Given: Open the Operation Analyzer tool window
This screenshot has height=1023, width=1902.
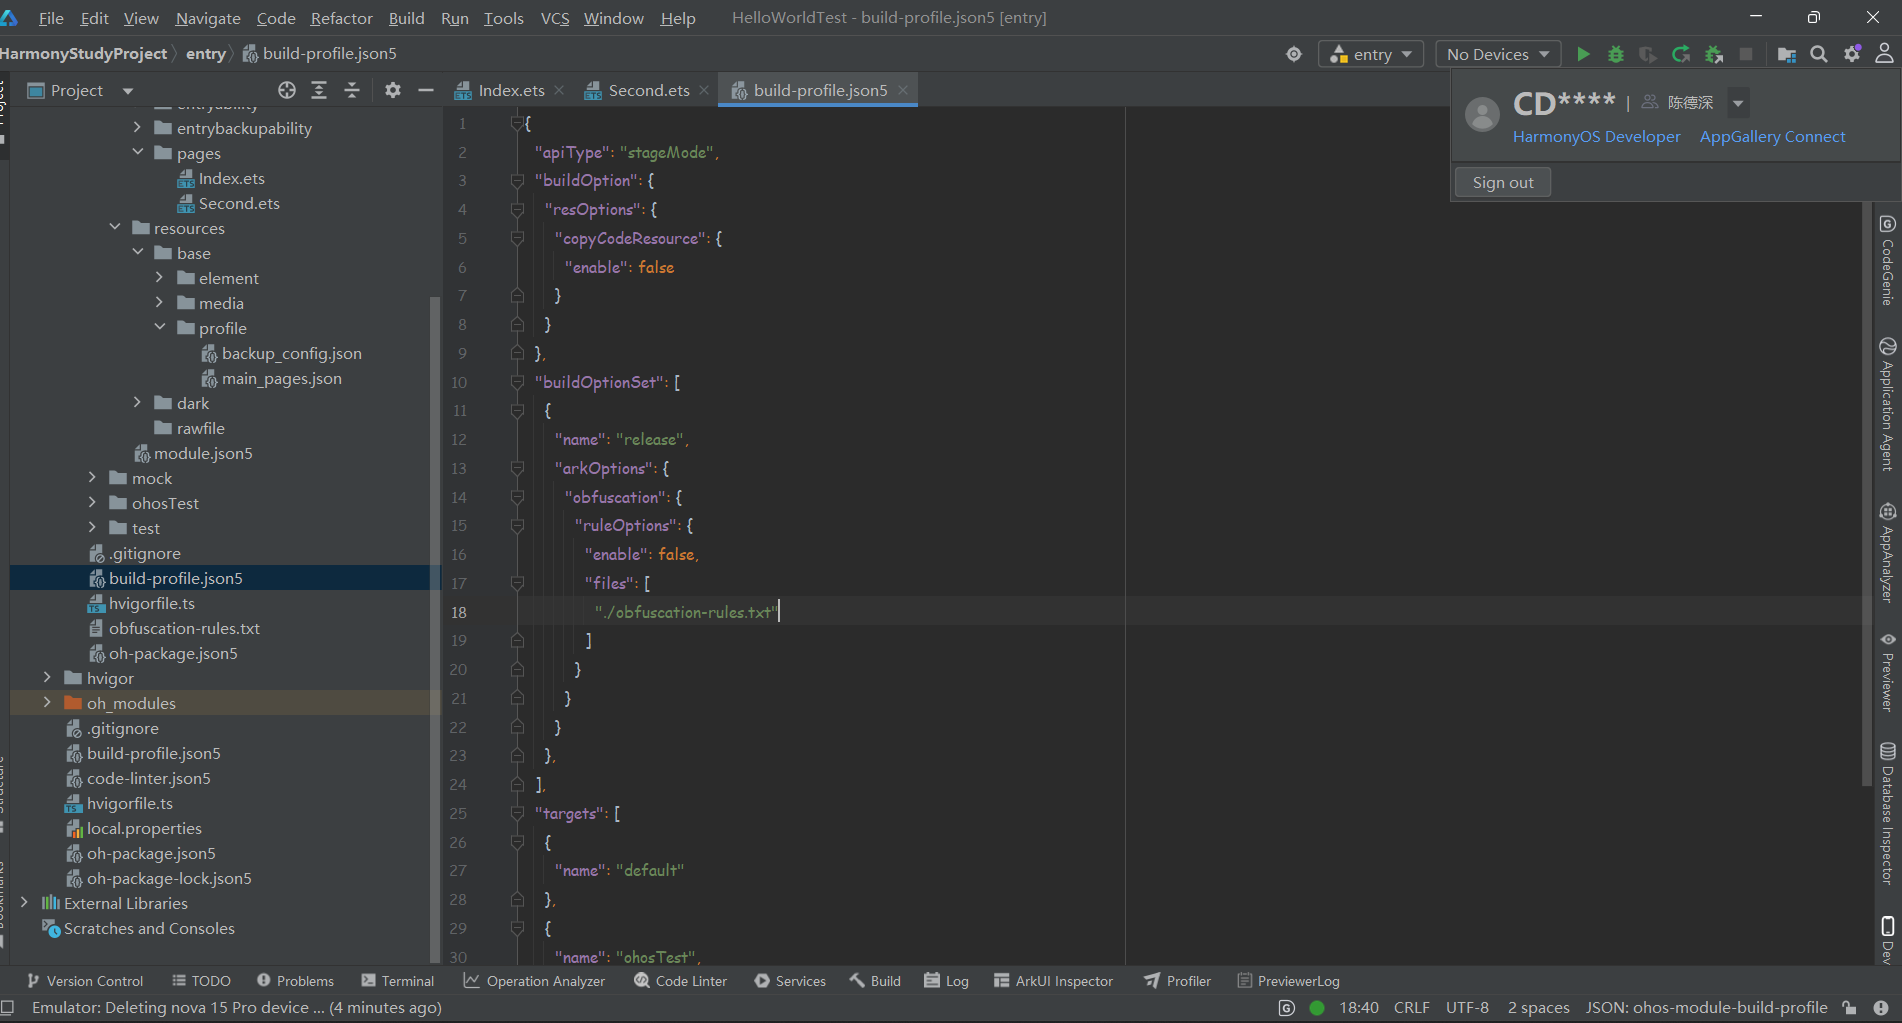Looking at the screenshot, I should 534,981.
